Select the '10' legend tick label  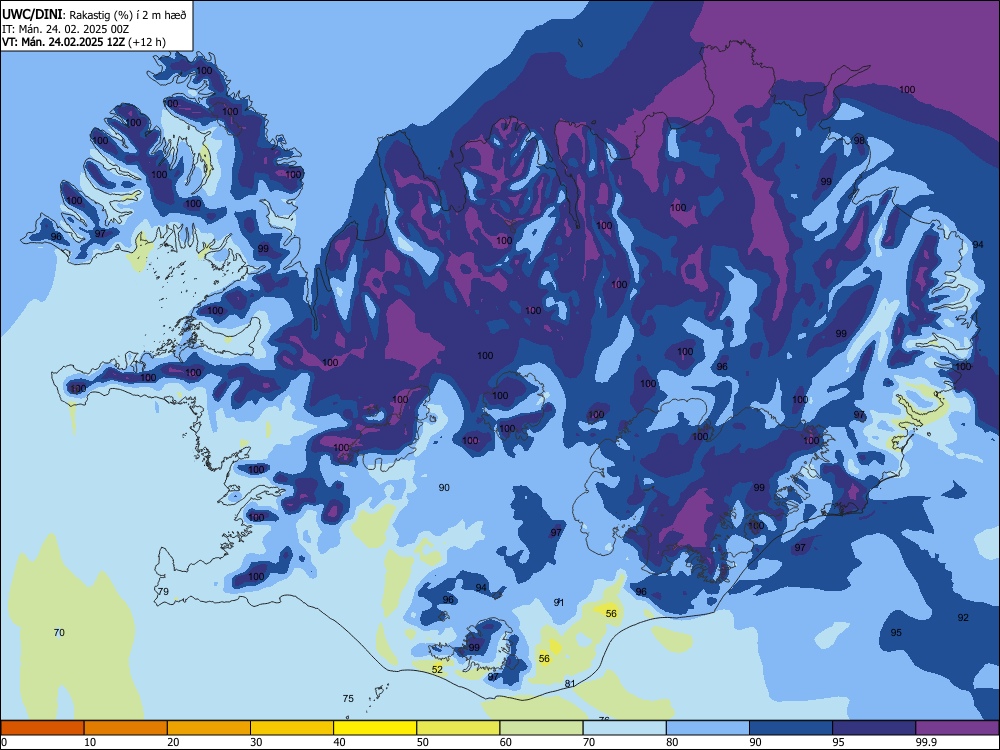tap(90, 742)
